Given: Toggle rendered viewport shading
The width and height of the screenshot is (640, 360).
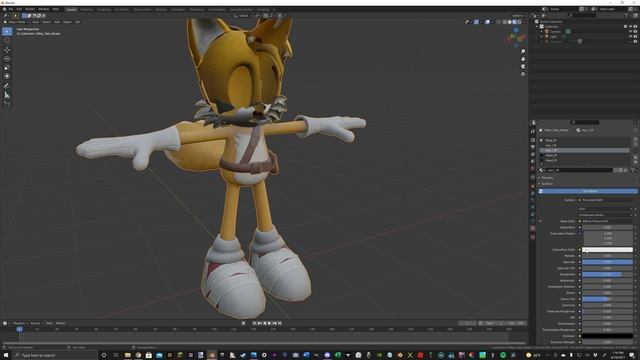Looking at the screenshot, I should pos(519,22).
